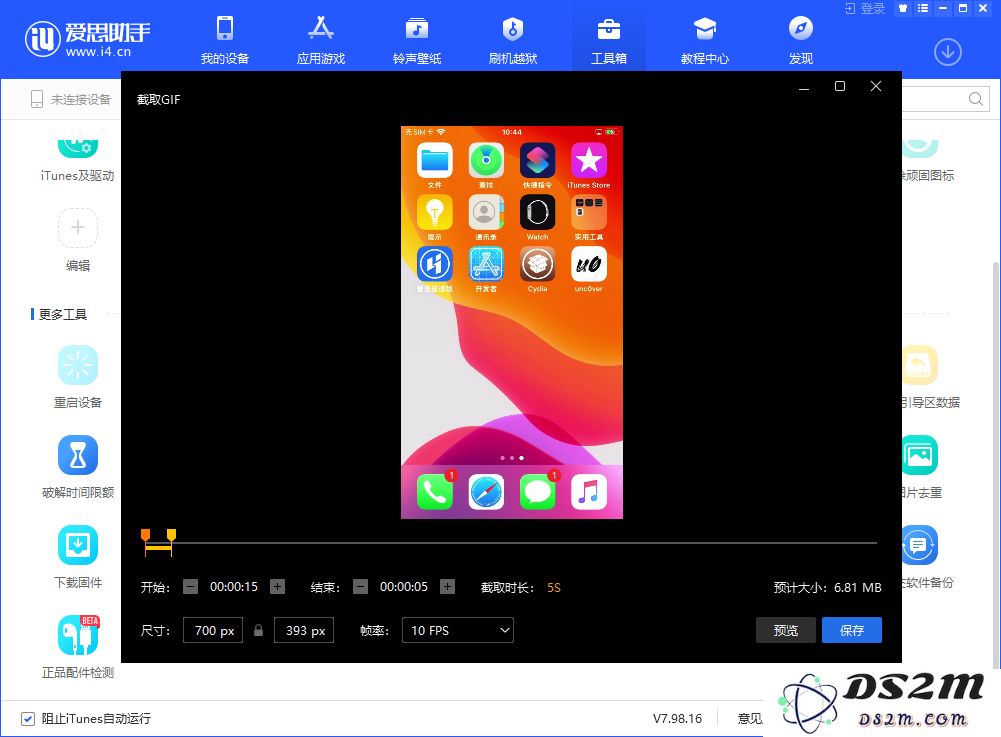Open 刷机越狱 tab
The width and height of the screenshot is (1001, 737).
coord(513,40)
